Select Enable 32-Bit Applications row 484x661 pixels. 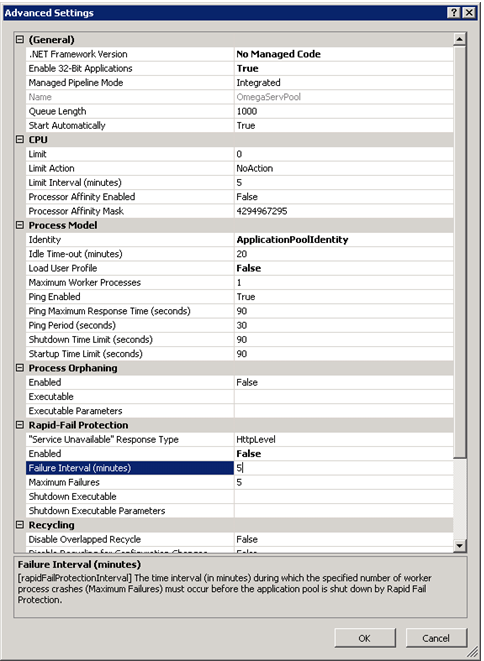(239, 68)
